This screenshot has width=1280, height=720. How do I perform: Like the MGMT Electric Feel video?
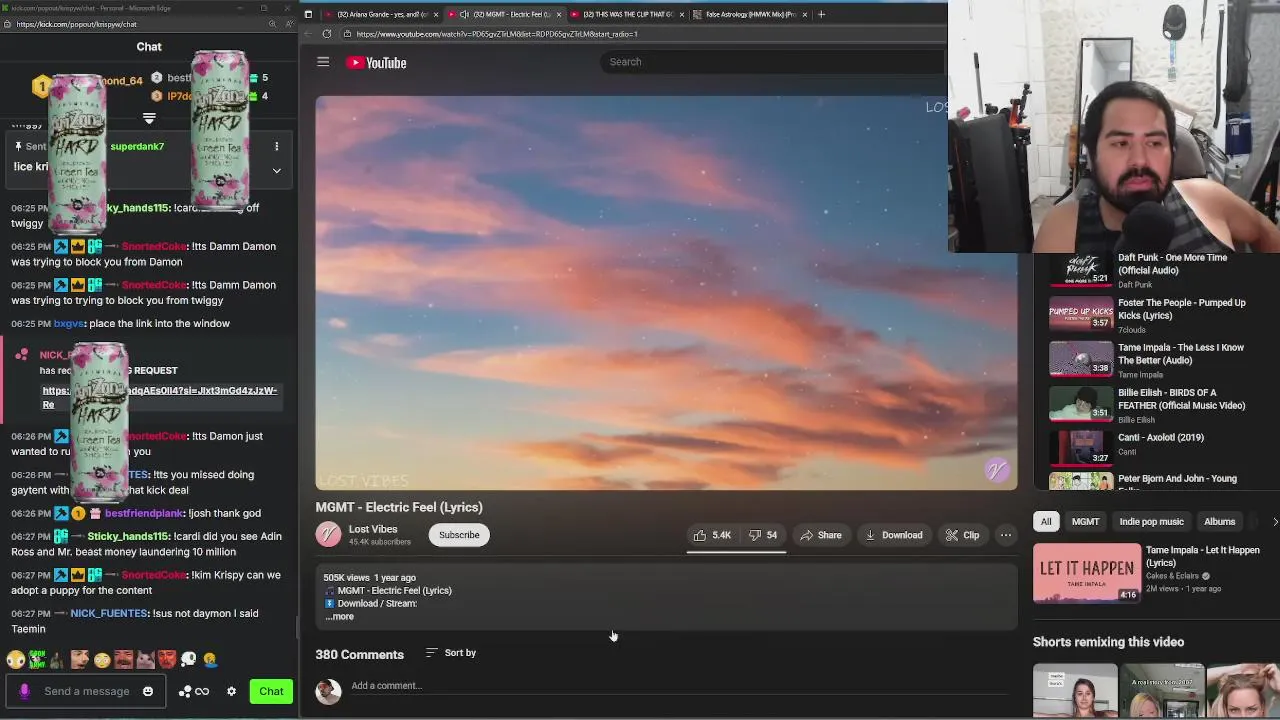coord(713,535)
